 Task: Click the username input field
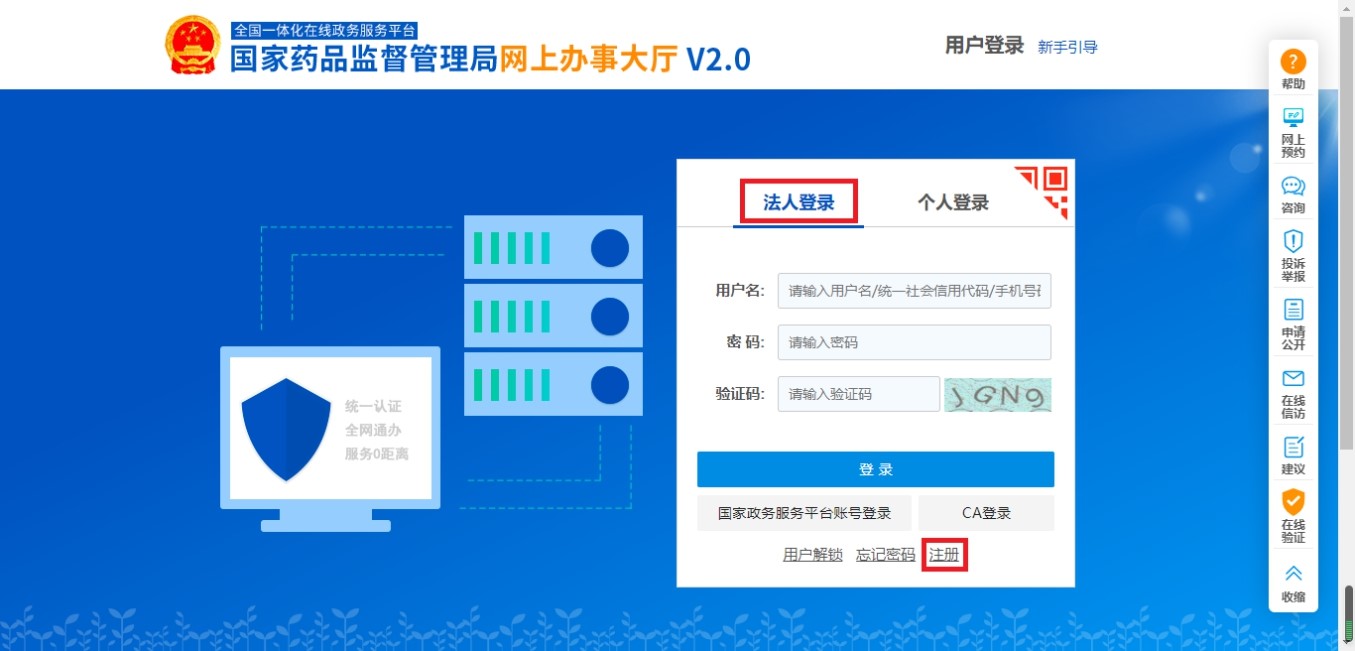click(x=913, y=291)
